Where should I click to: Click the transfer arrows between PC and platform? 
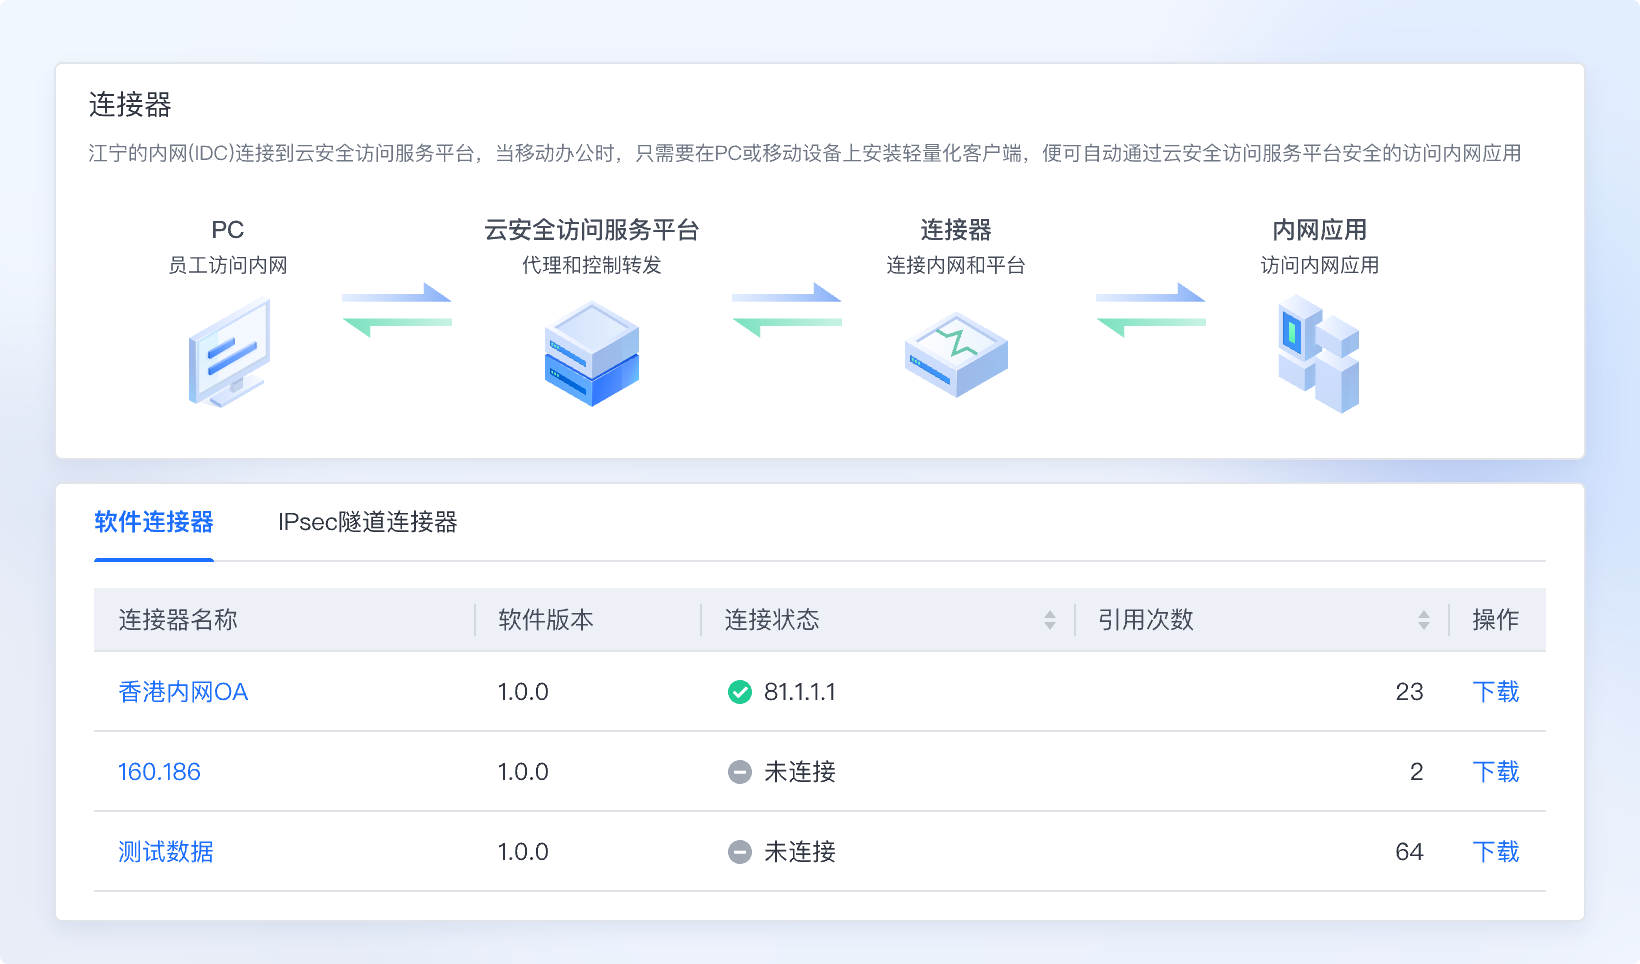click(x=398, y=310)
